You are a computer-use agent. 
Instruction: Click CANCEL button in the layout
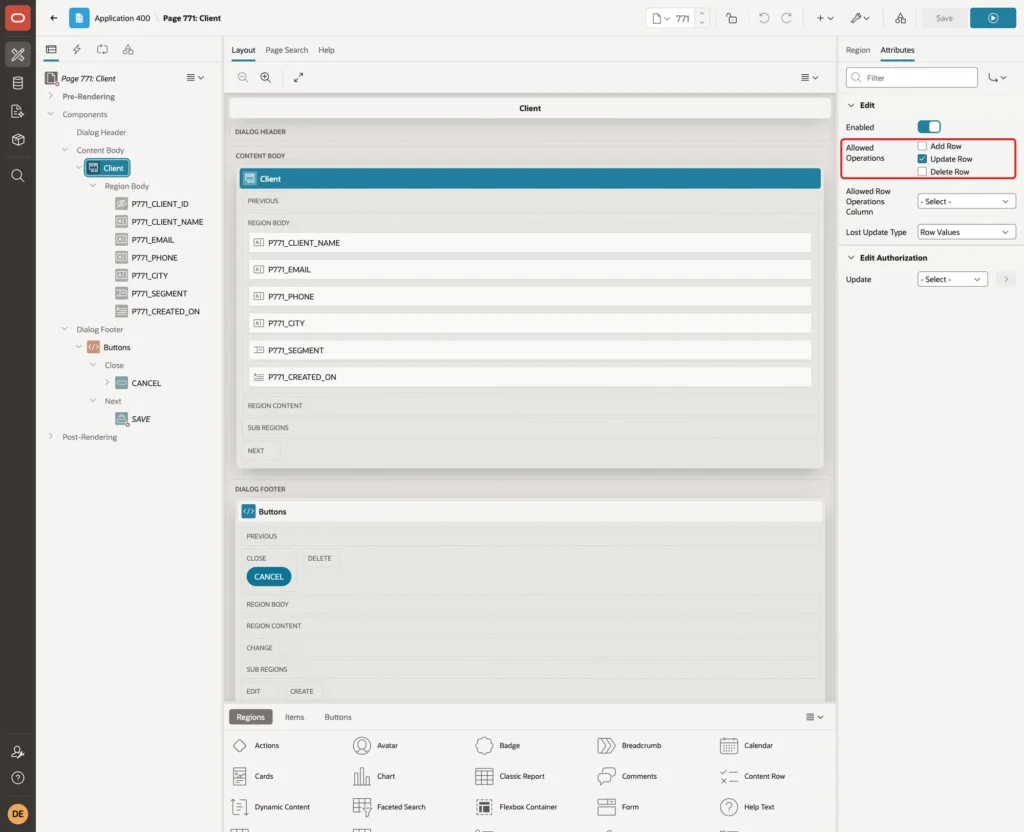tap(268, 577)
